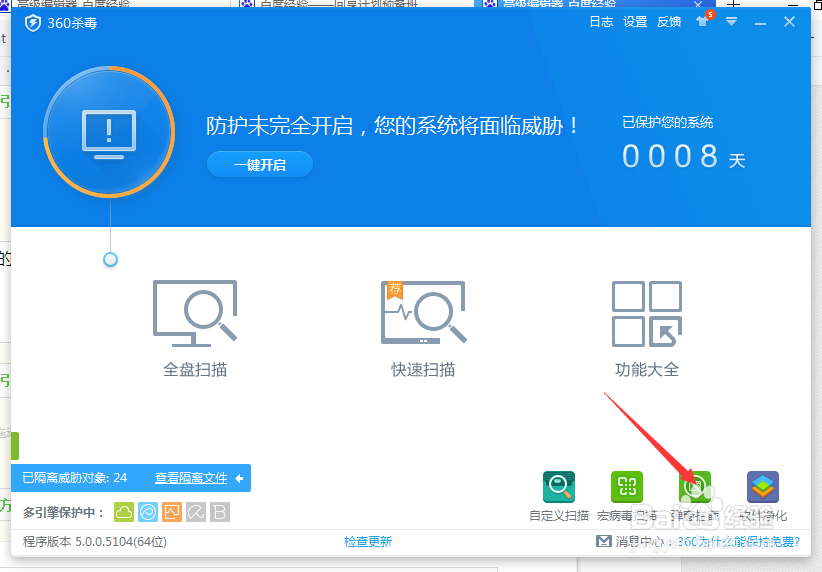This screenshot has width=822, height=572.
Task: Close the 360杀毒 window
Action: (789, 21)
